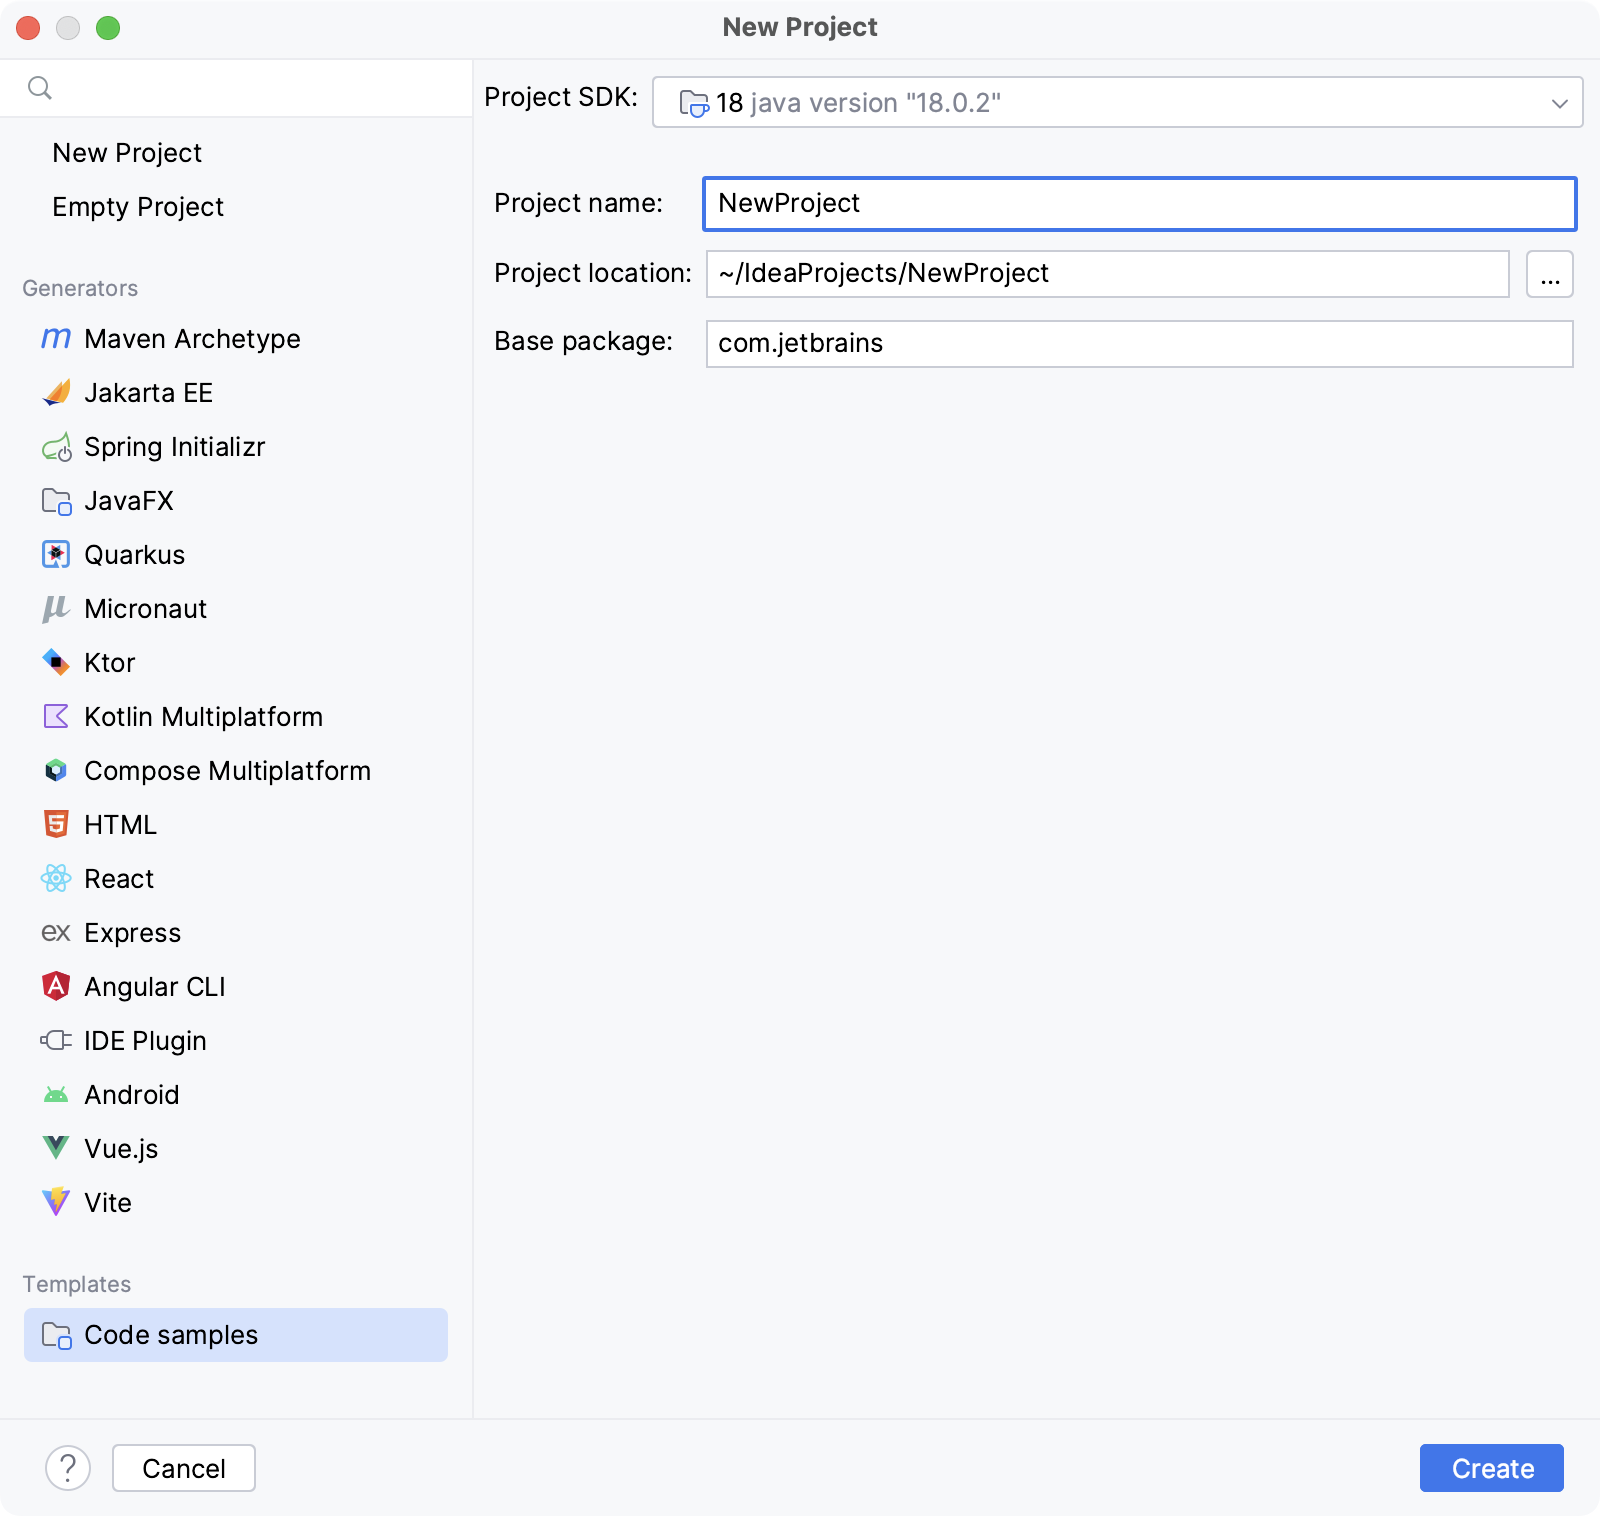Select the Android label

(132, 1095)
